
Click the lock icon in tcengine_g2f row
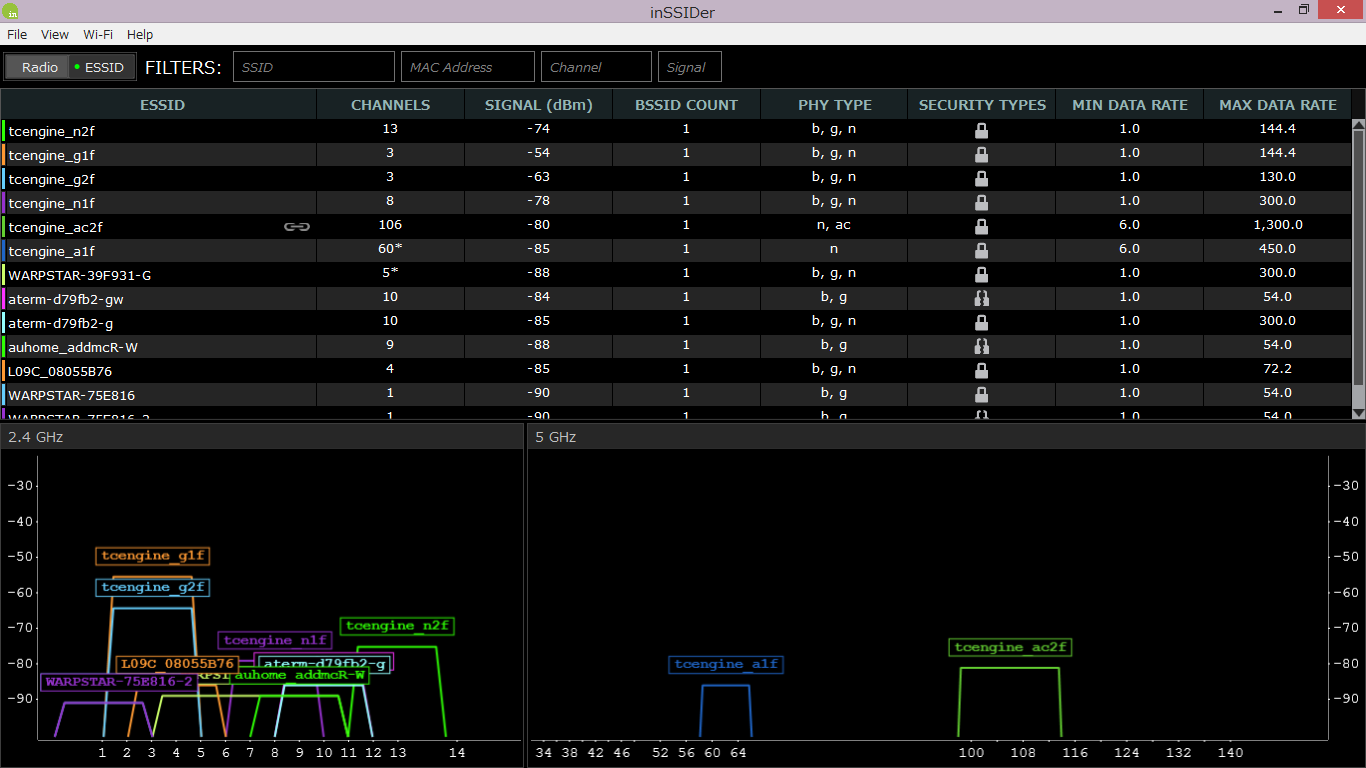982,178
